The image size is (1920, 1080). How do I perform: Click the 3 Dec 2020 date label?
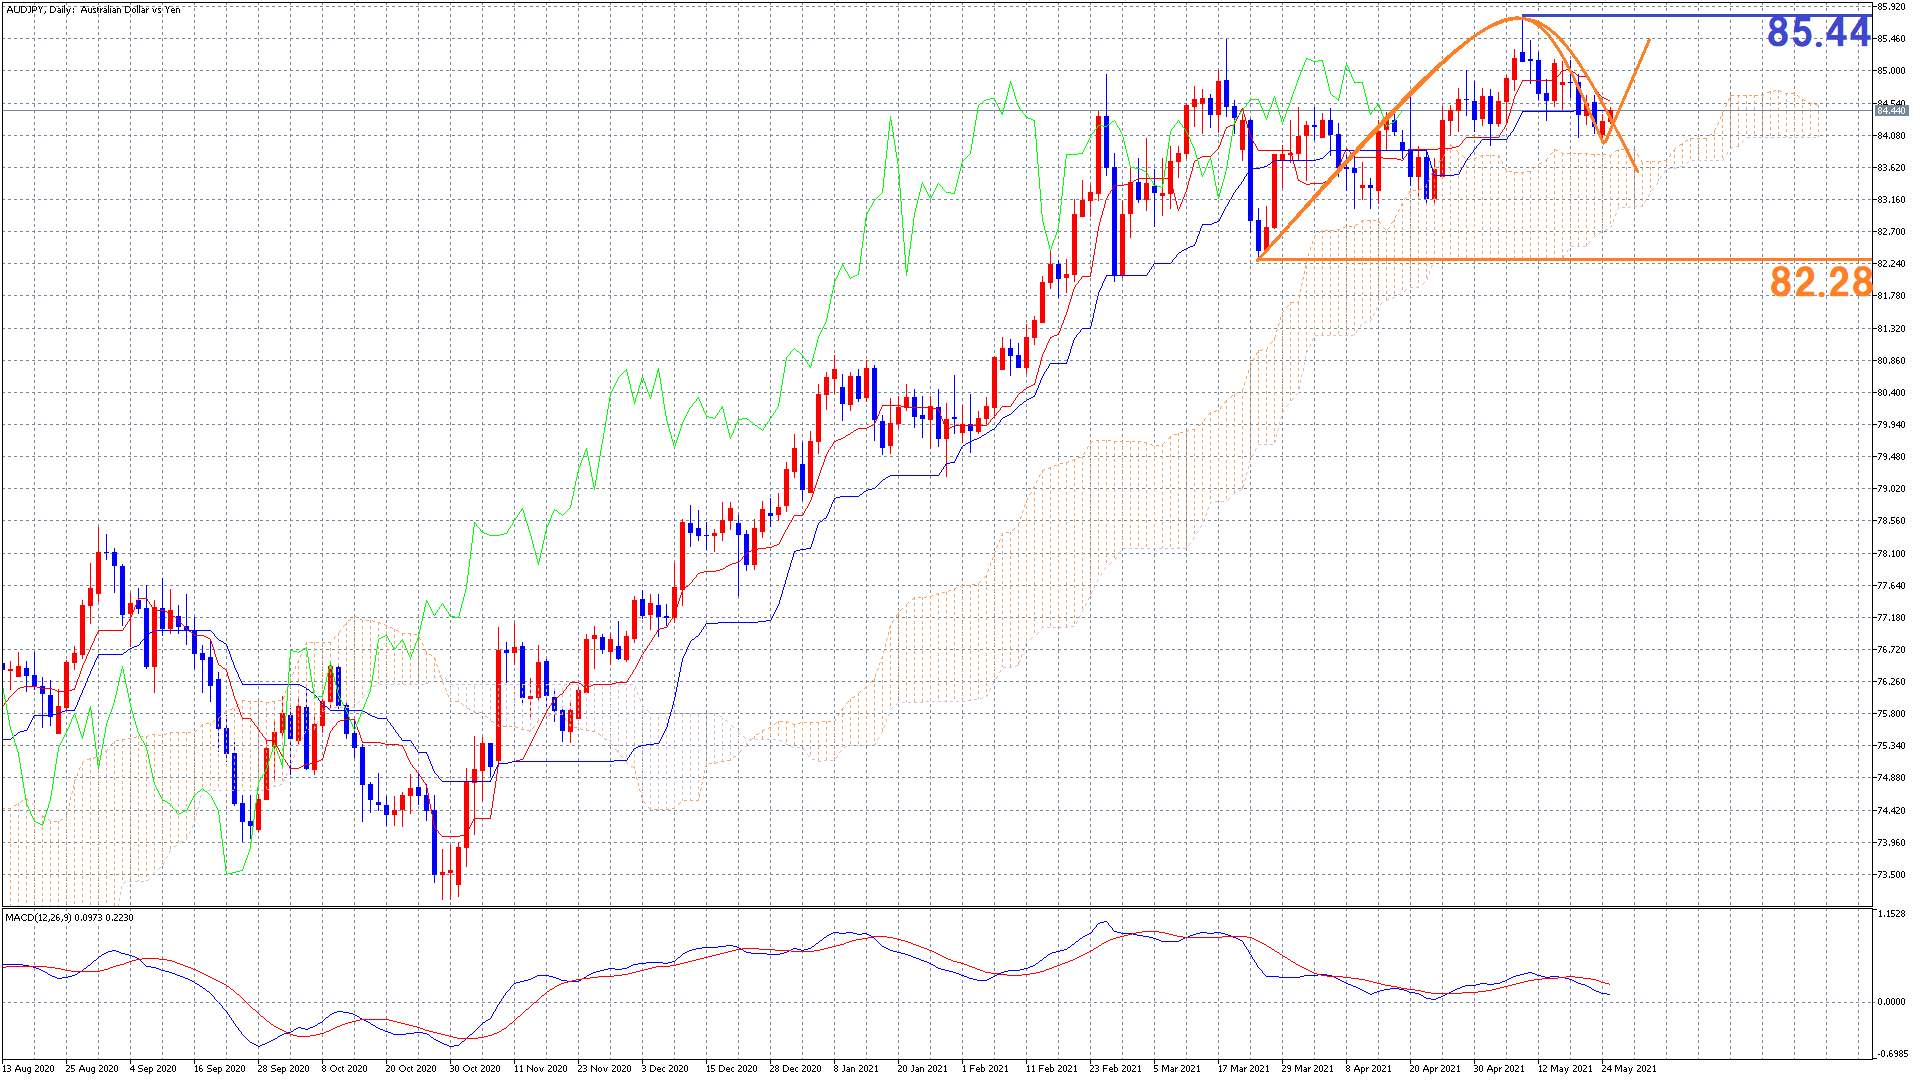(664, 1068)
